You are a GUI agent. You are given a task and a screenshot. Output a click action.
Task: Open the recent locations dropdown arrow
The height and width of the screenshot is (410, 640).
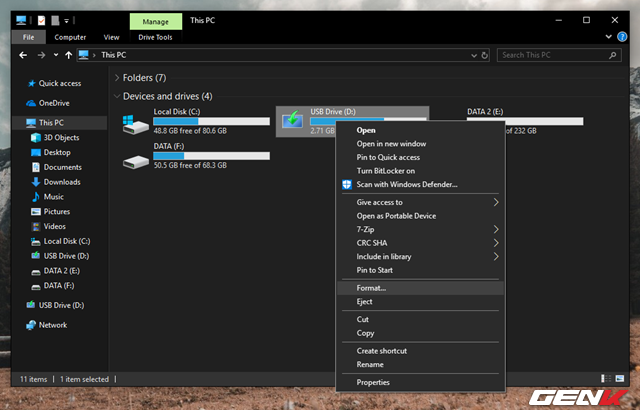pyautogui.click(x=56, y=55)
